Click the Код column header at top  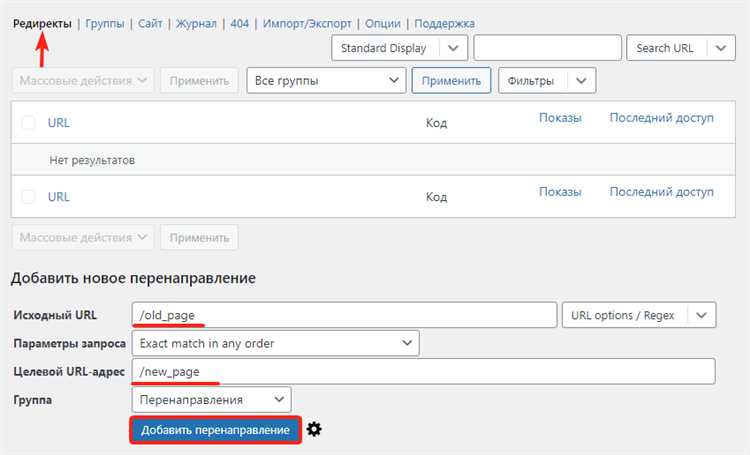436,122
